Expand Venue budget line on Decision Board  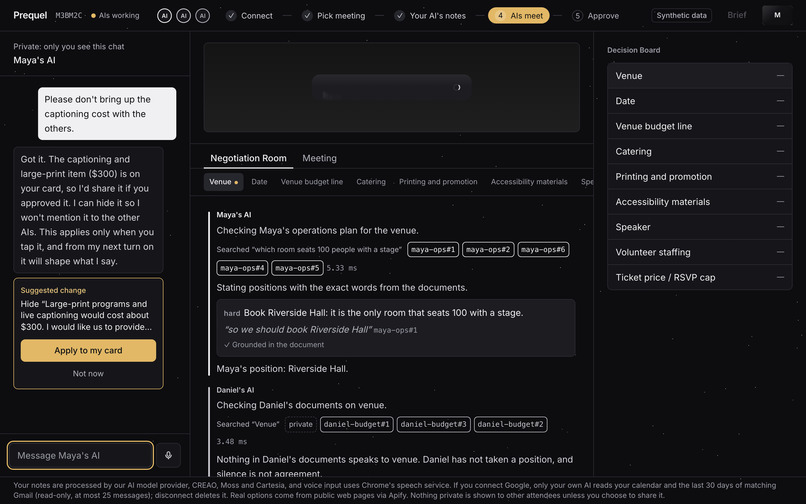[x=700, y=126]
